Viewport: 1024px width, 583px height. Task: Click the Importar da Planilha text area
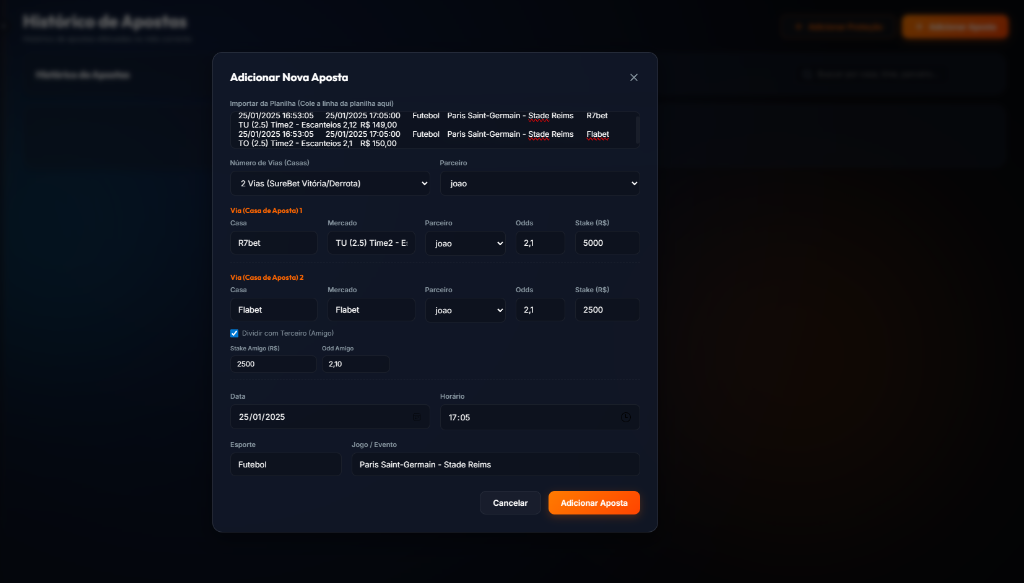point(434,129)
